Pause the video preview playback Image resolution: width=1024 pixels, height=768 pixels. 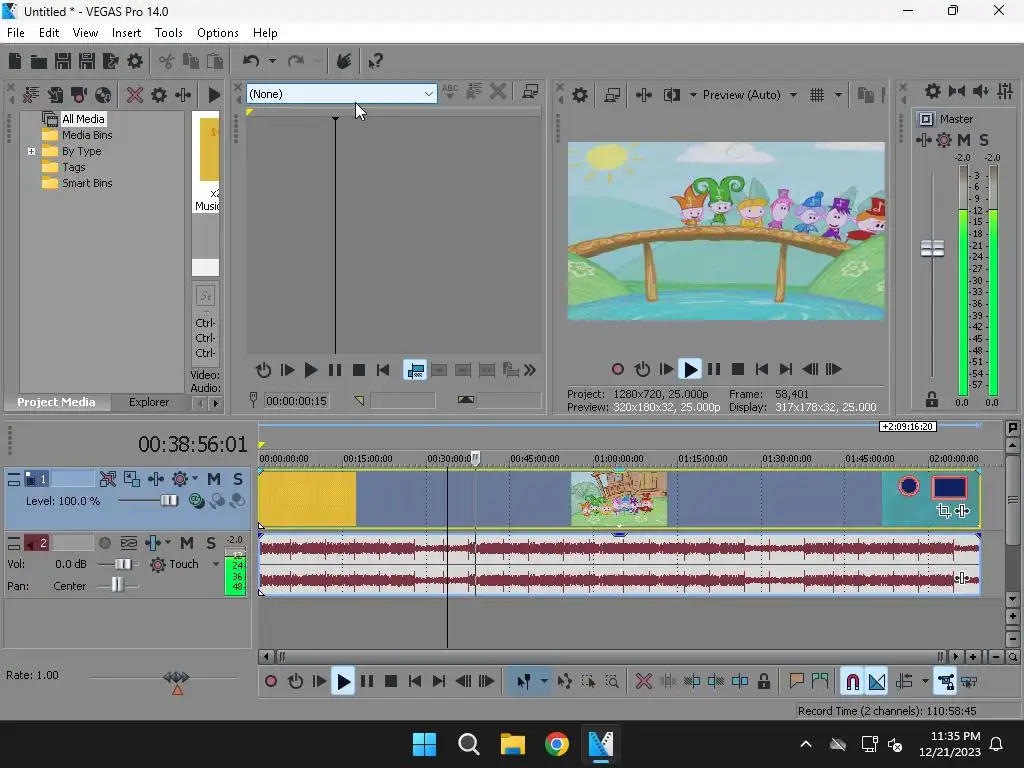714,369
